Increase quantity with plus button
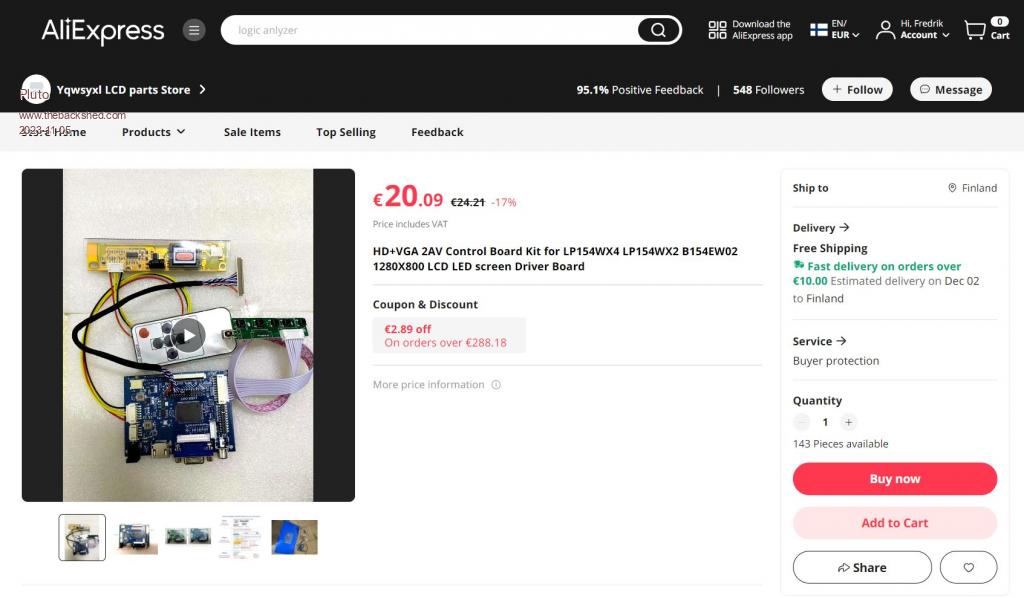 click(849, 422)
